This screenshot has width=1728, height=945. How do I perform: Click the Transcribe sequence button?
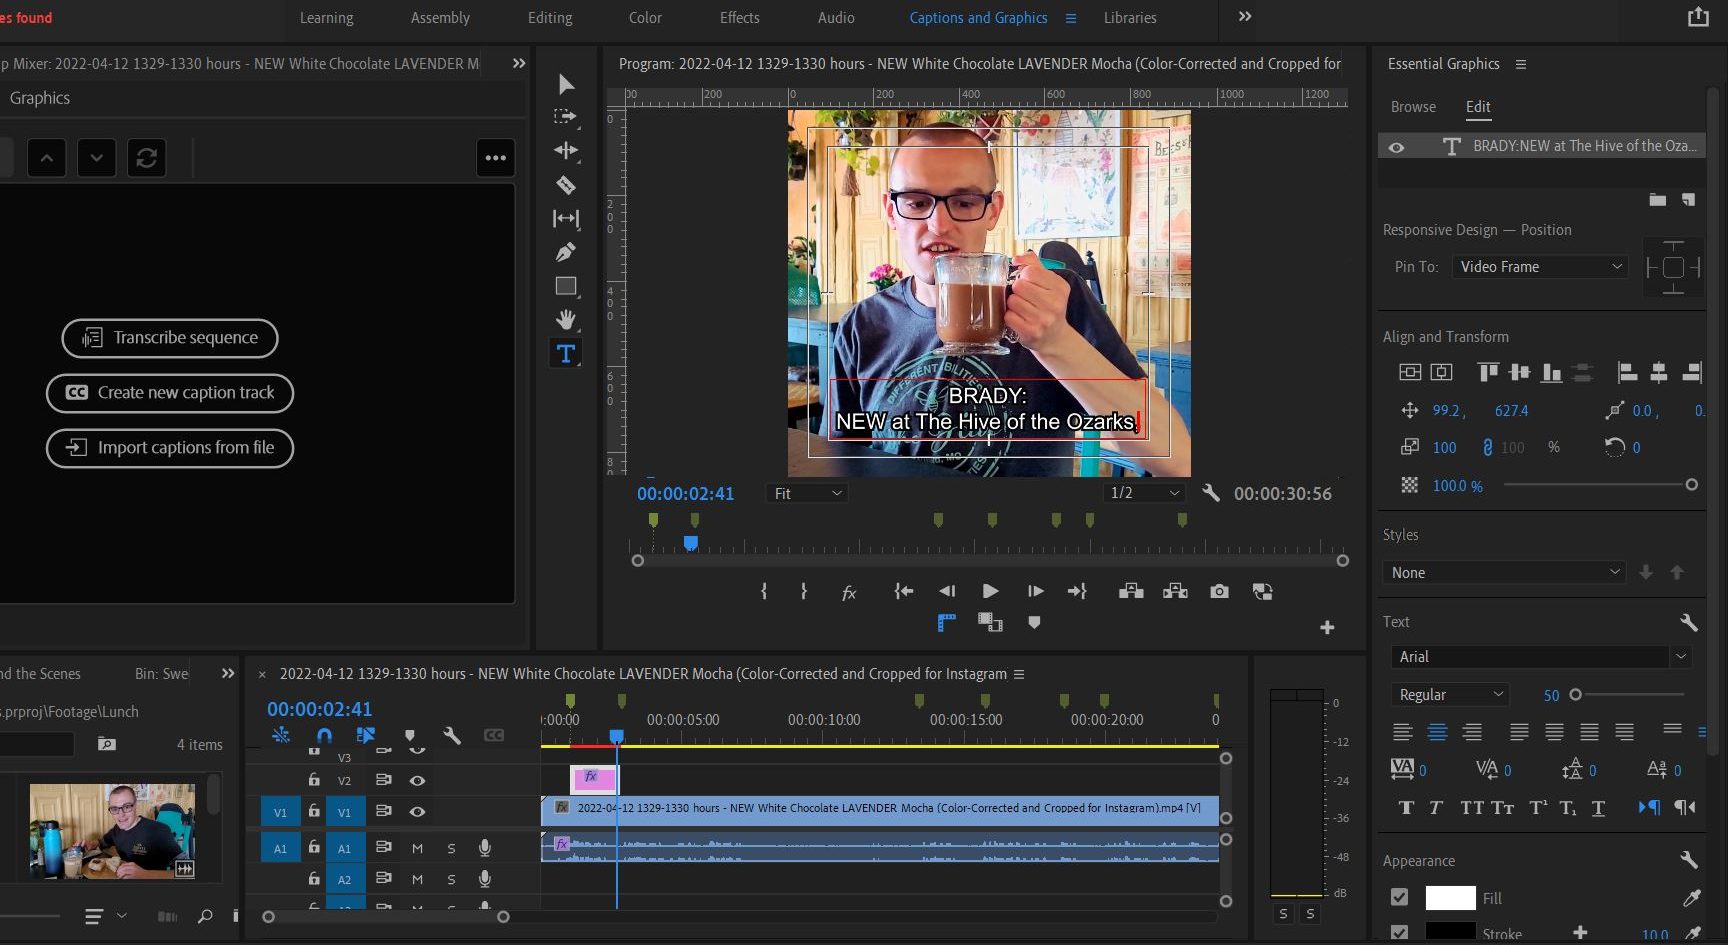[170, 338]
